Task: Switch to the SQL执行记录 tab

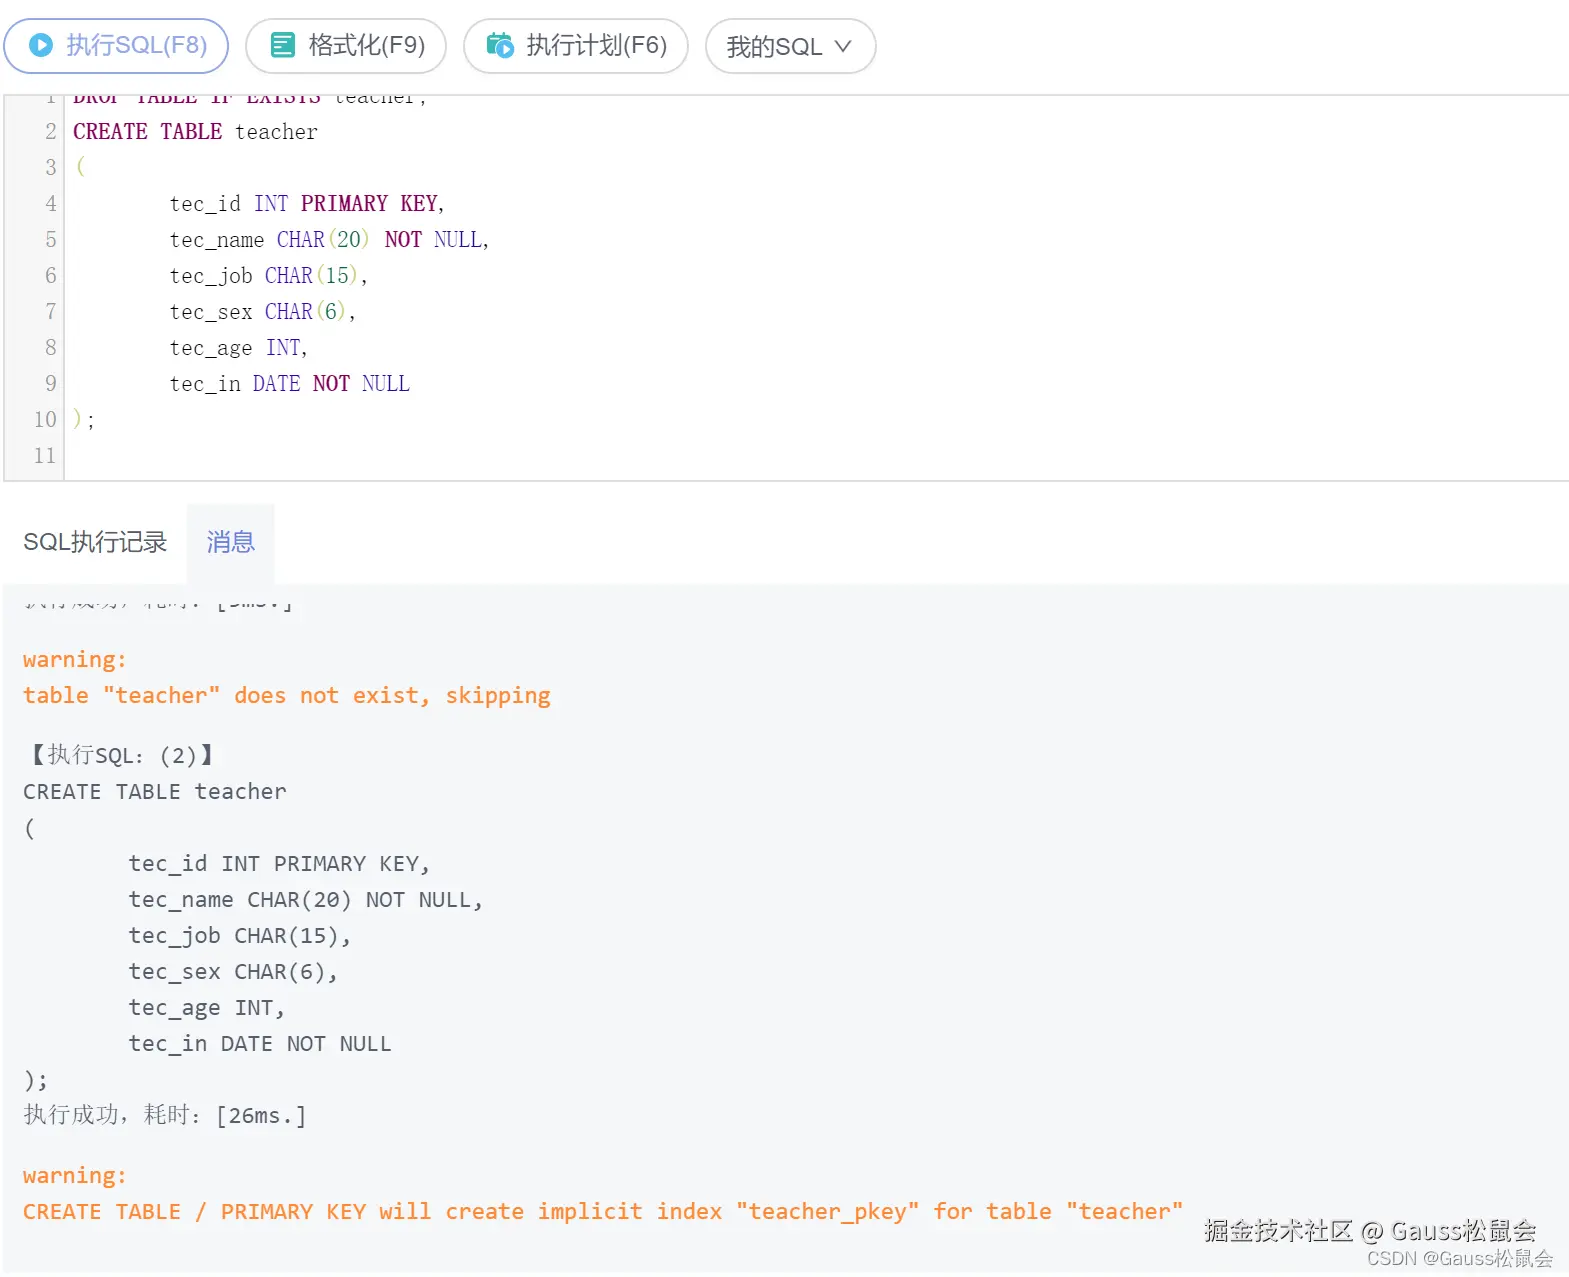Action: pos(95,542)
